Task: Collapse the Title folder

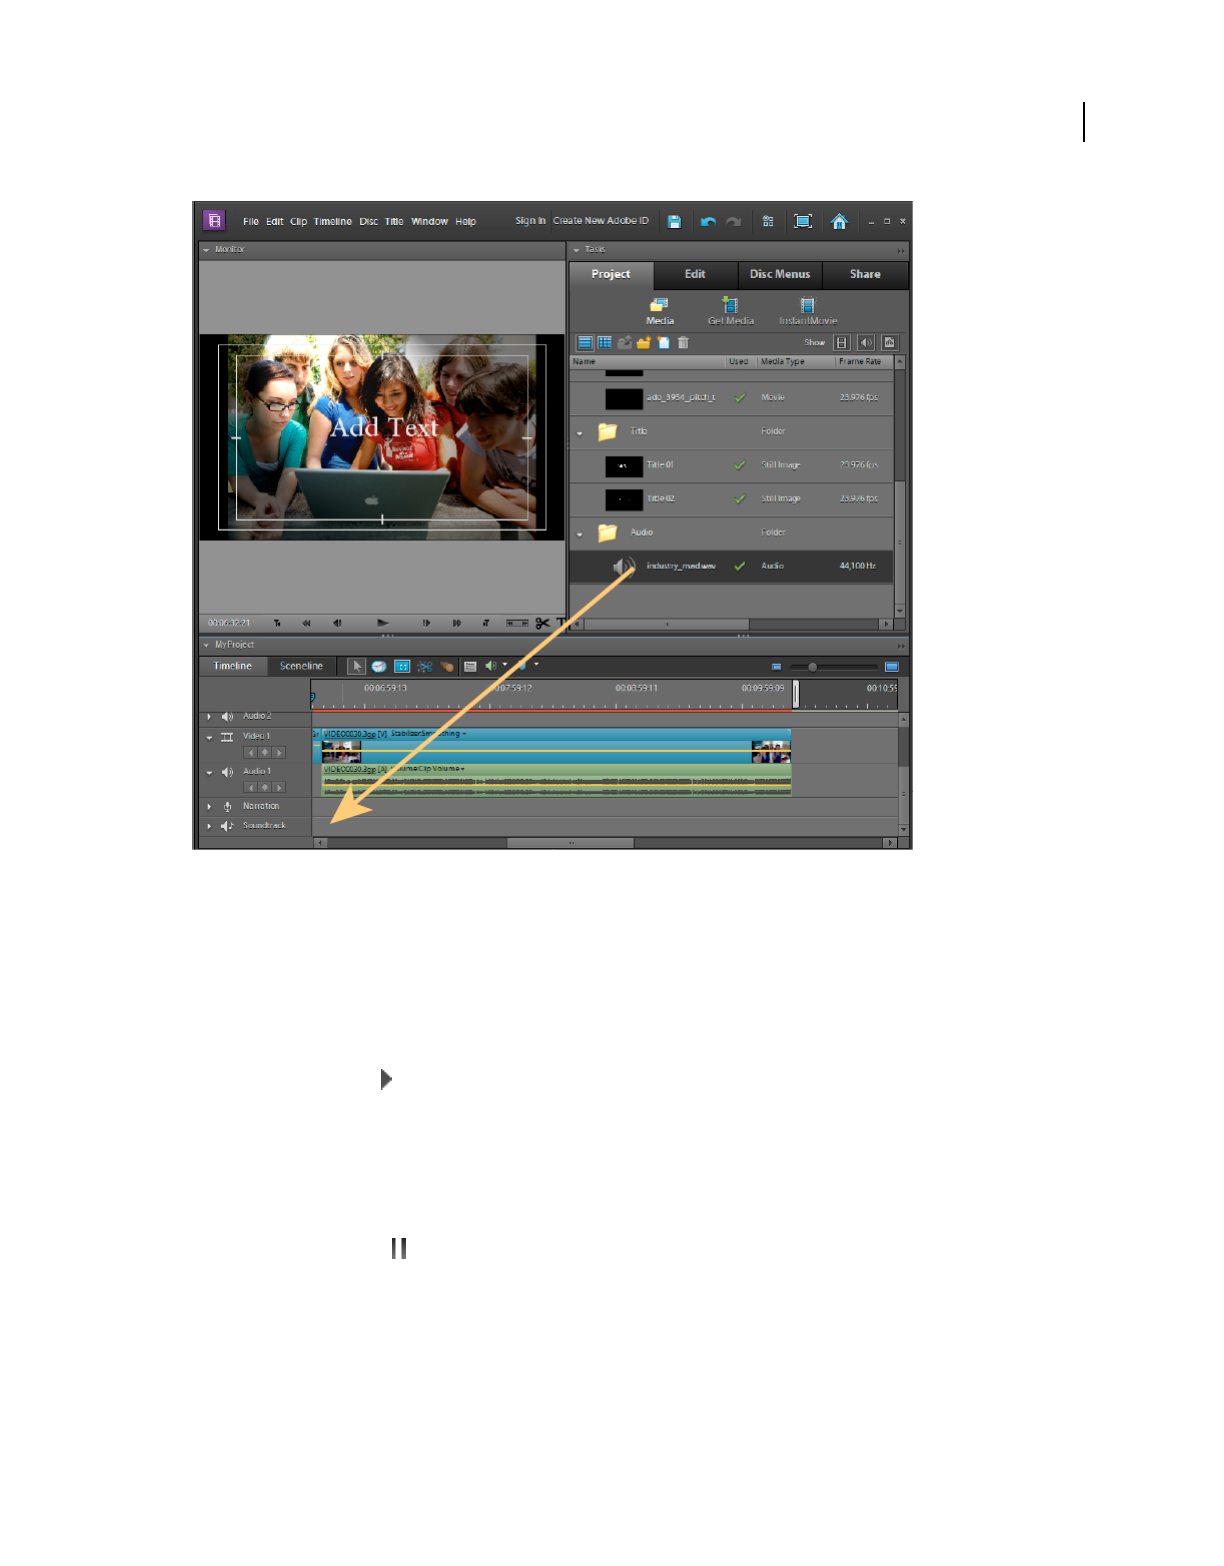Action: (579, 433)
